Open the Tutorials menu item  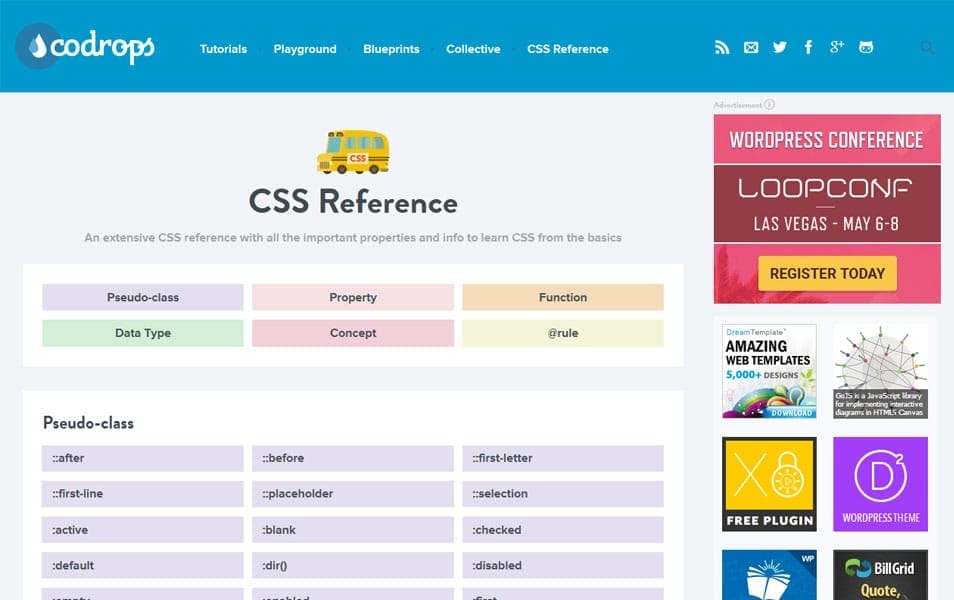click(223, 48)
